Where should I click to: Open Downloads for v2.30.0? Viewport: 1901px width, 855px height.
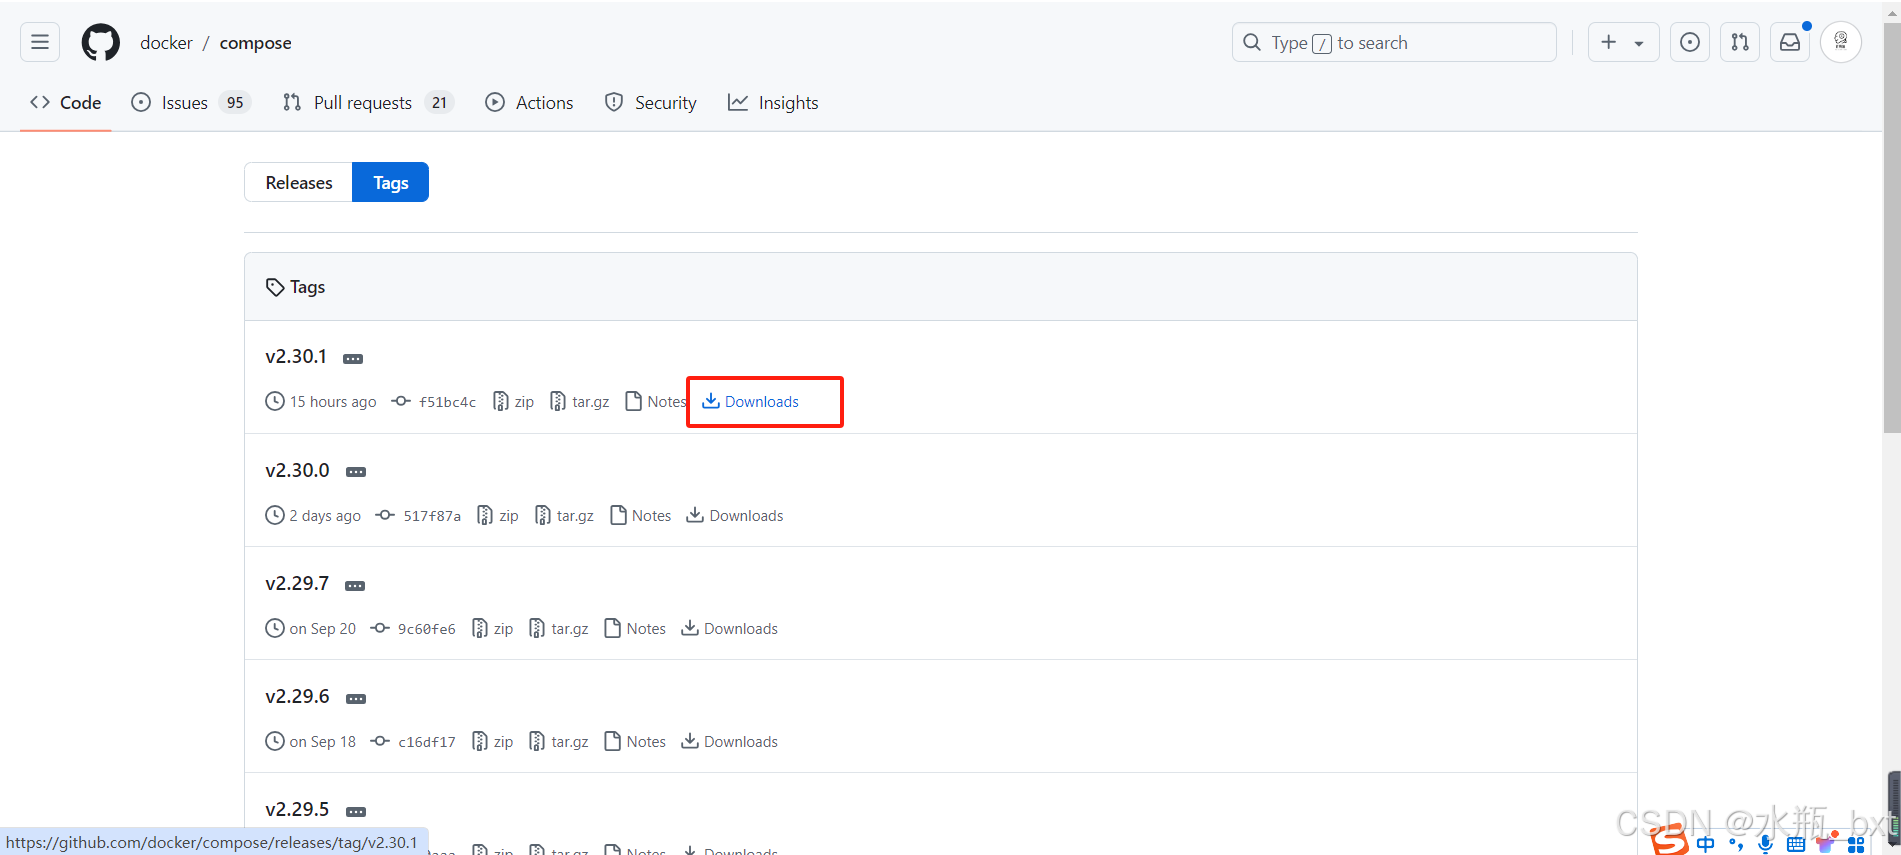click(735, 516)
